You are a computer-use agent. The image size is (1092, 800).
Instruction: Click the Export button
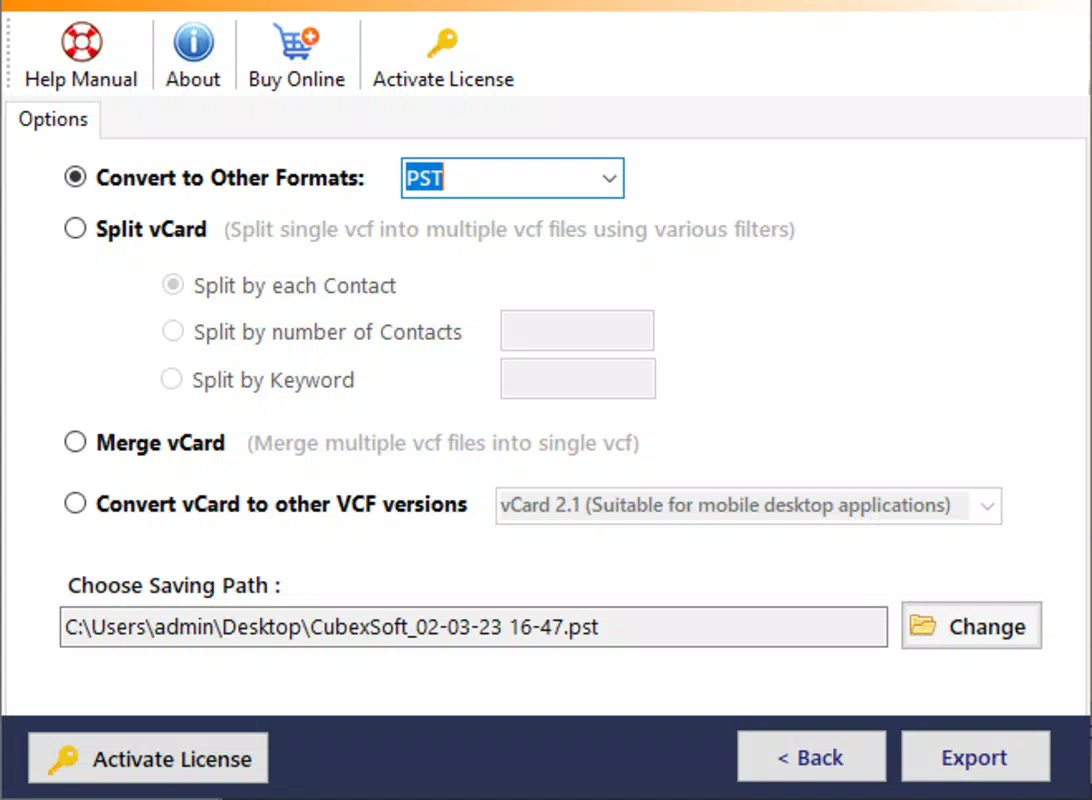976,757
